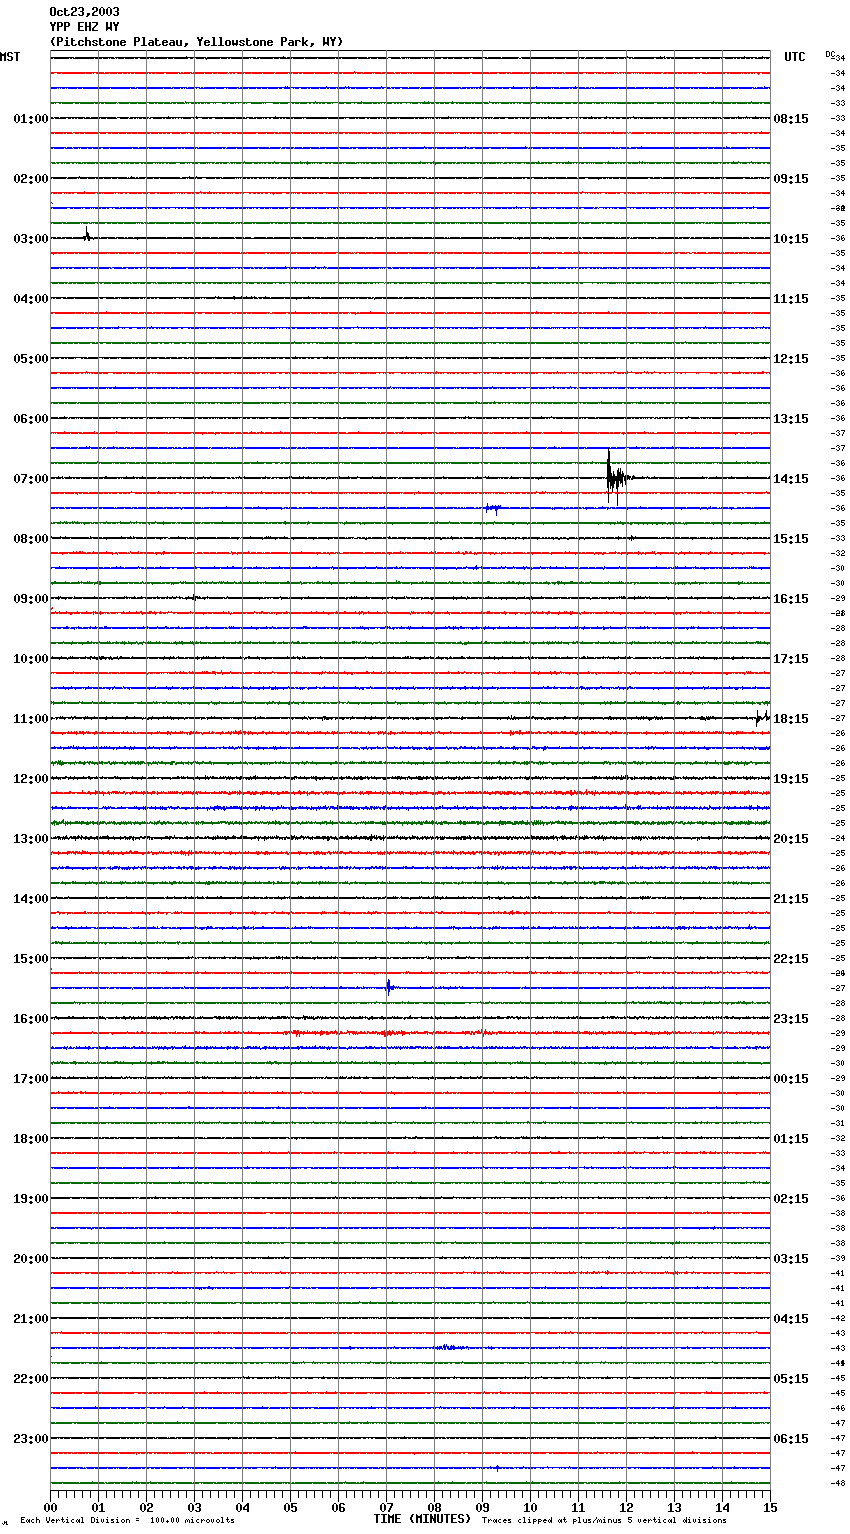The image size is (850, 1534).
Task: Click the 'Each Vertical Division = 100.00 microvolts' note
Action: 128,1521
